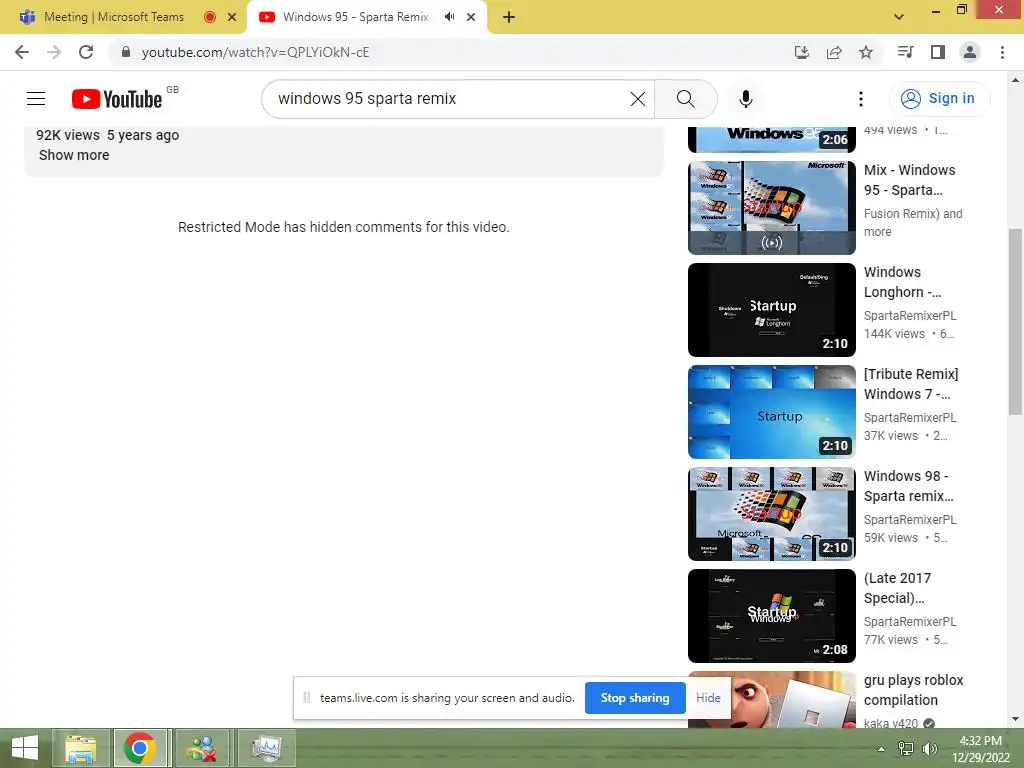Click the page vertical scrollbar thumb
The image size is (1024, 768).
click(1015, 321)
